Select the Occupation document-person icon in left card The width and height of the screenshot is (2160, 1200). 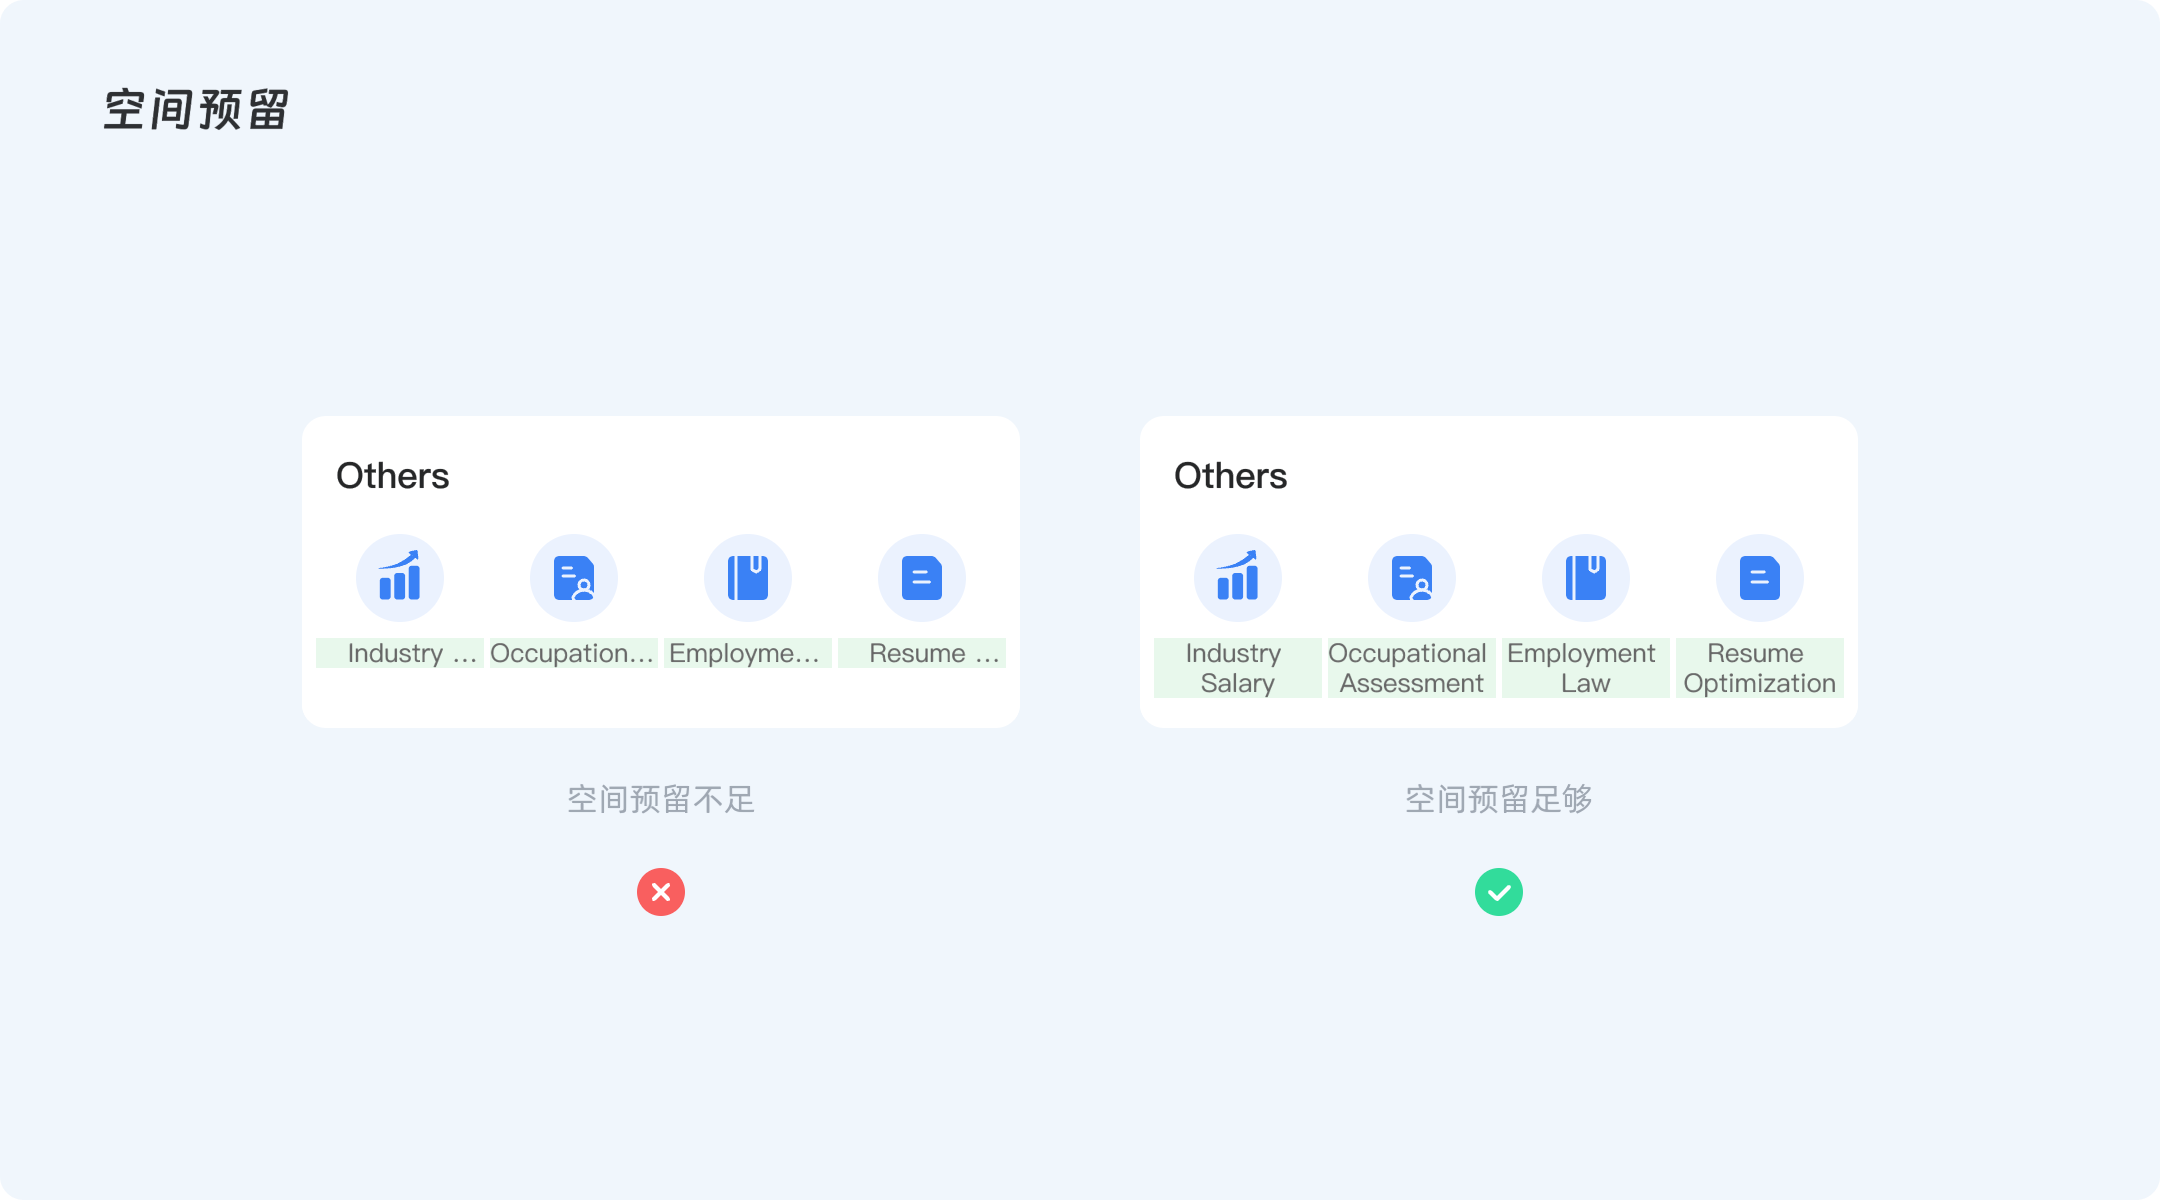(x=574, y=578)
